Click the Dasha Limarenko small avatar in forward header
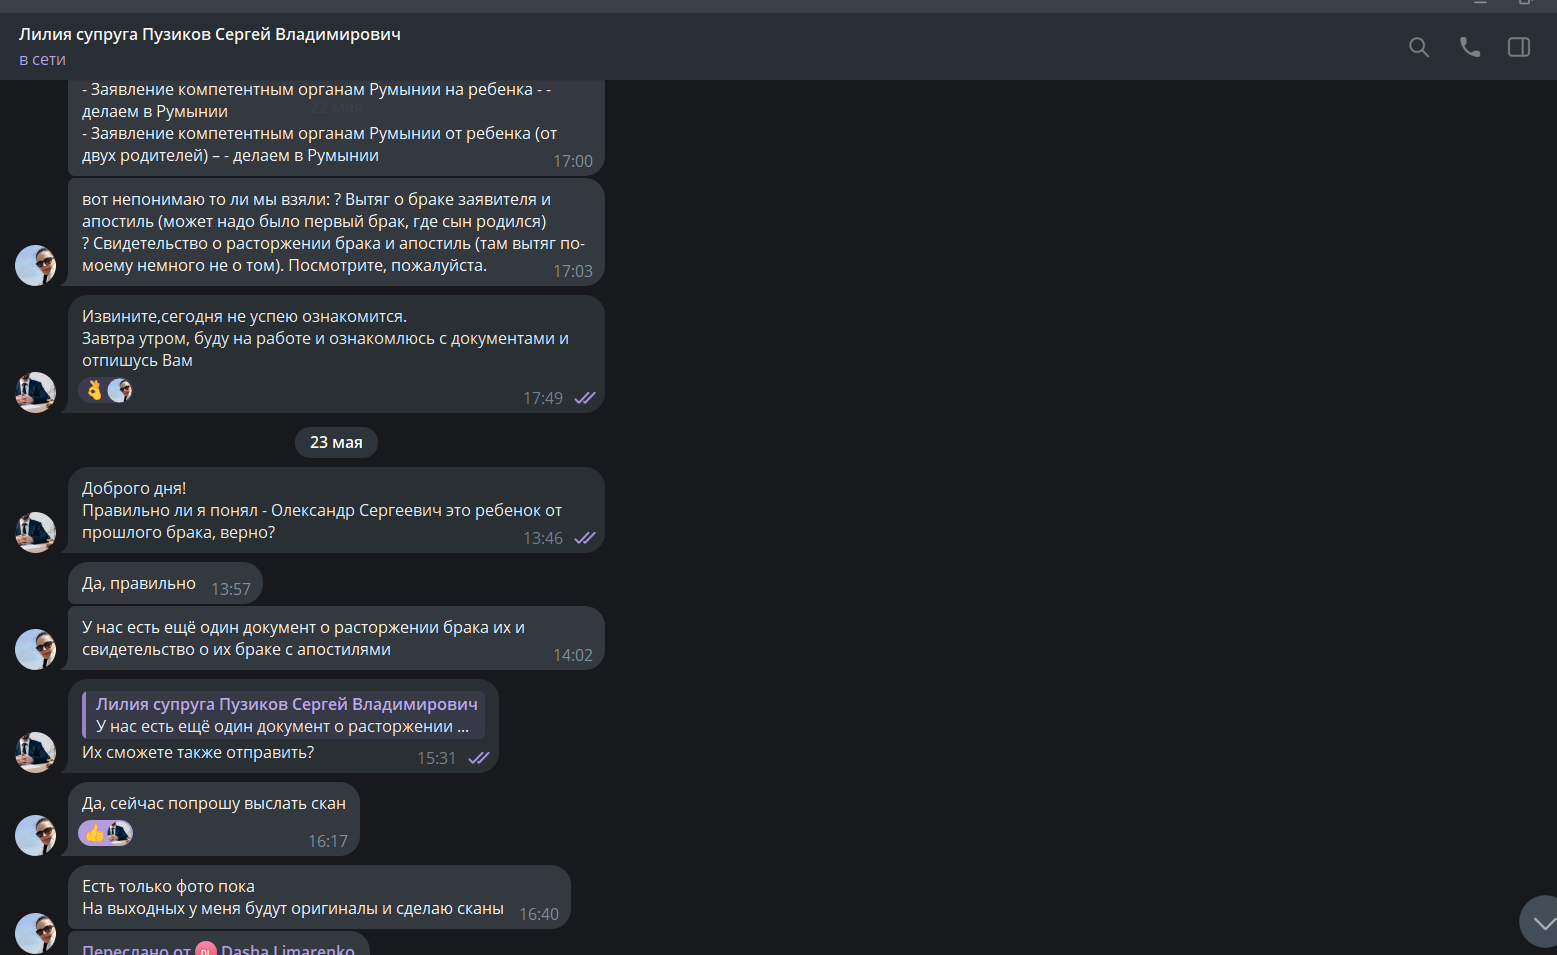Image resolution: width=1557 pixels, height=955 pixels. tap(206, 949)
